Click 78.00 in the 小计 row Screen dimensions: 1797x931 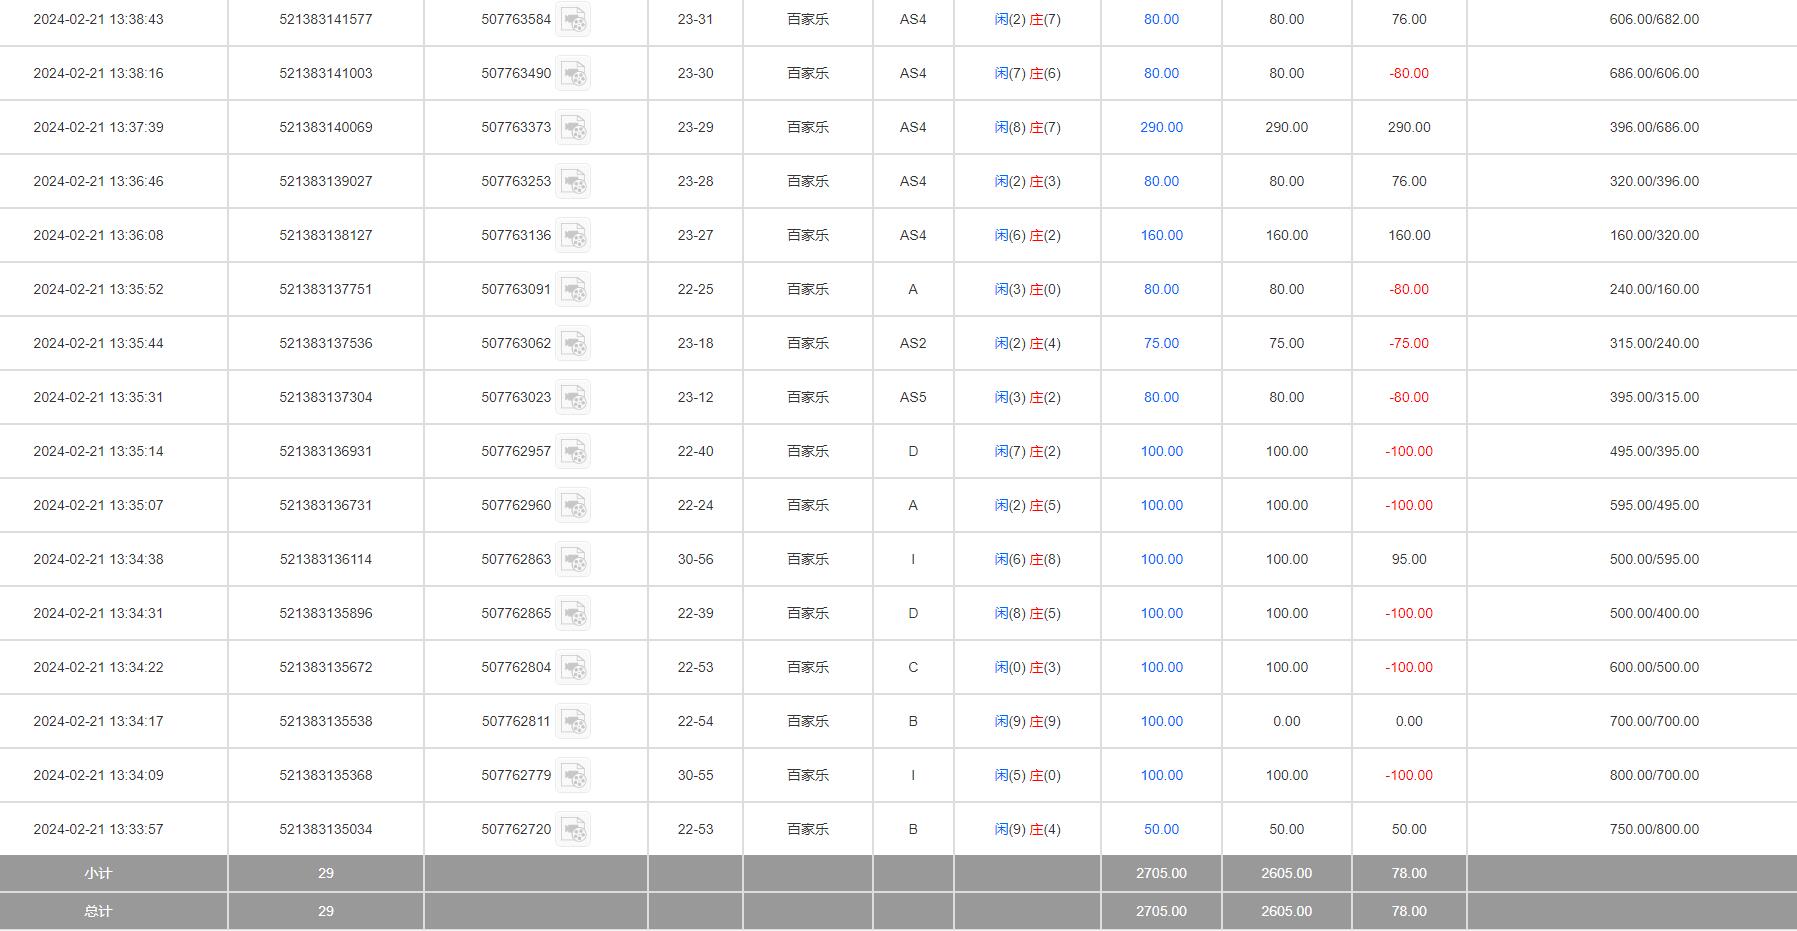coord(1409,873)
